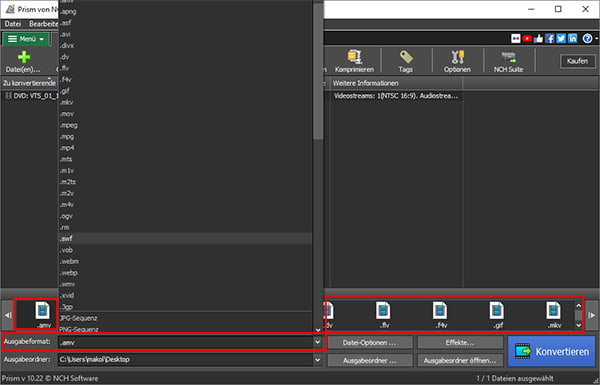Select the .f4v format icon
Viewport: 600px width, 385px height.
click(x=440, y=315)
